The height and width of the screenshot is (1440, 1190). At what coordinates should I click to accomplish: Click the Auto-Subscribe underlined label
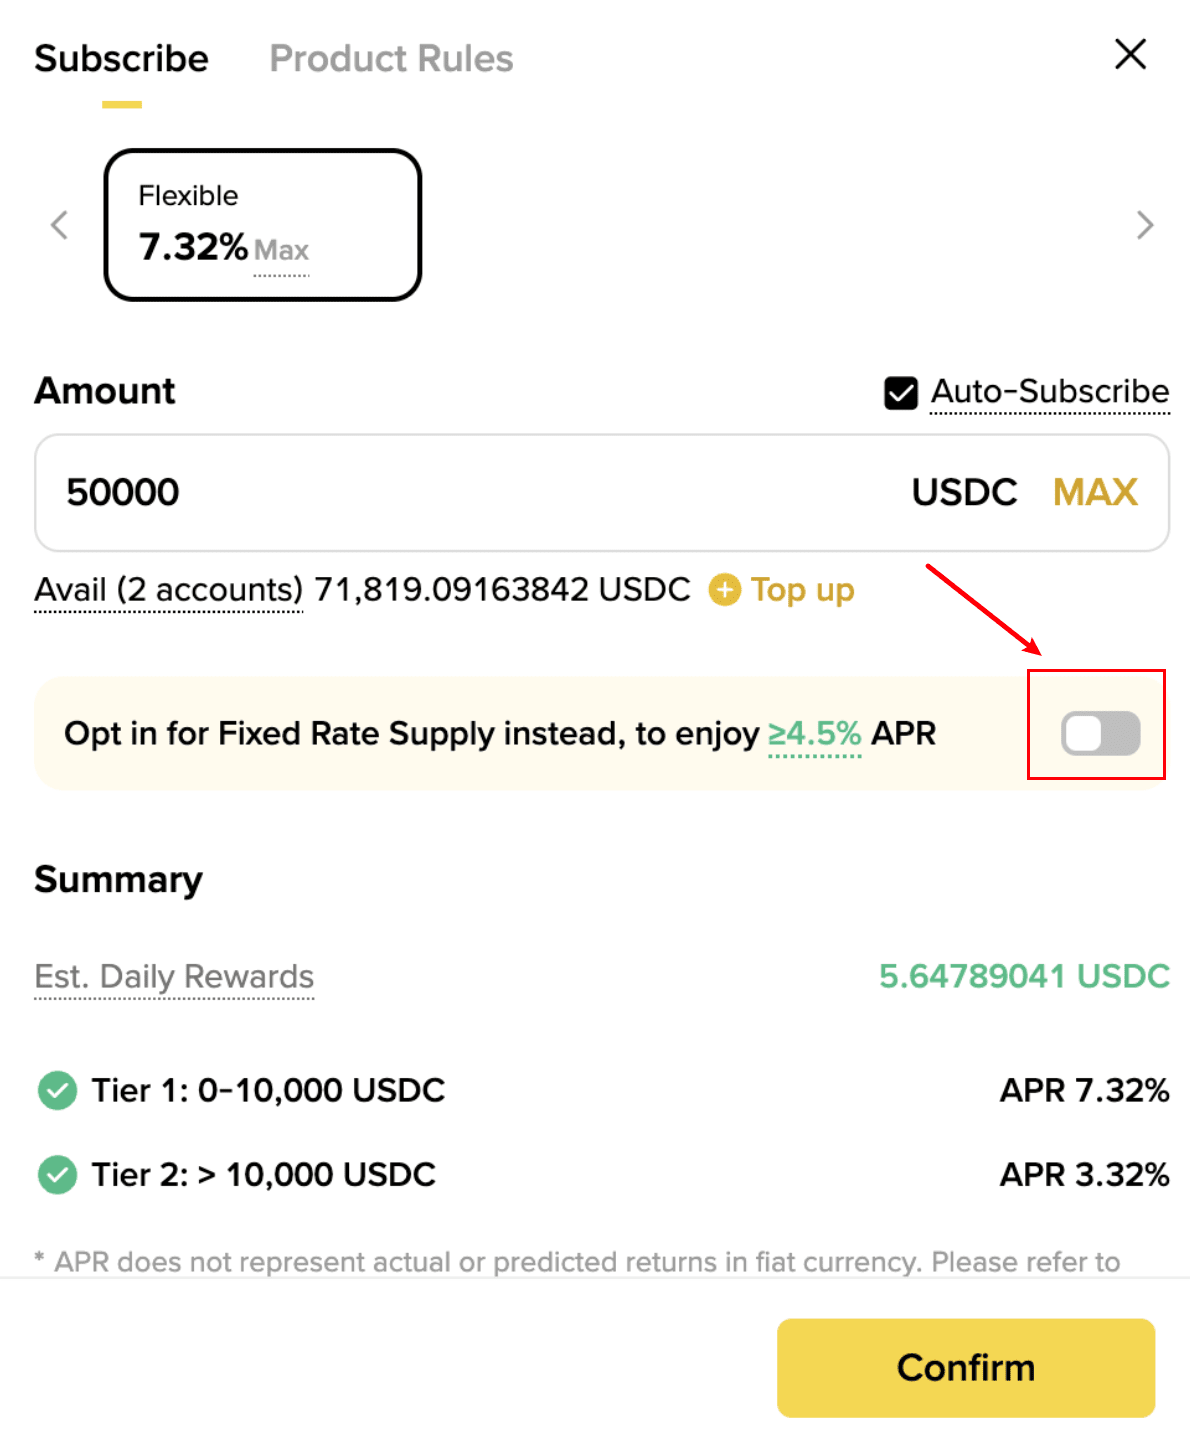point(1049,392)
